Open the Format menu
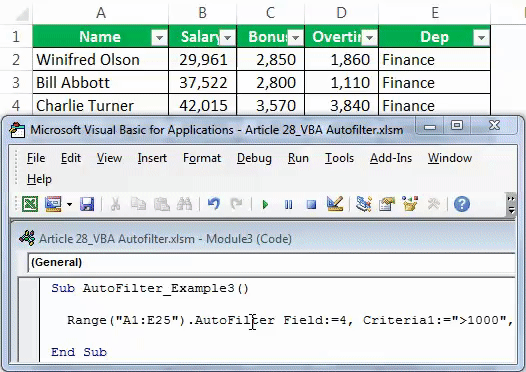The height and width of the screenshot is (372, 526). 202,158
